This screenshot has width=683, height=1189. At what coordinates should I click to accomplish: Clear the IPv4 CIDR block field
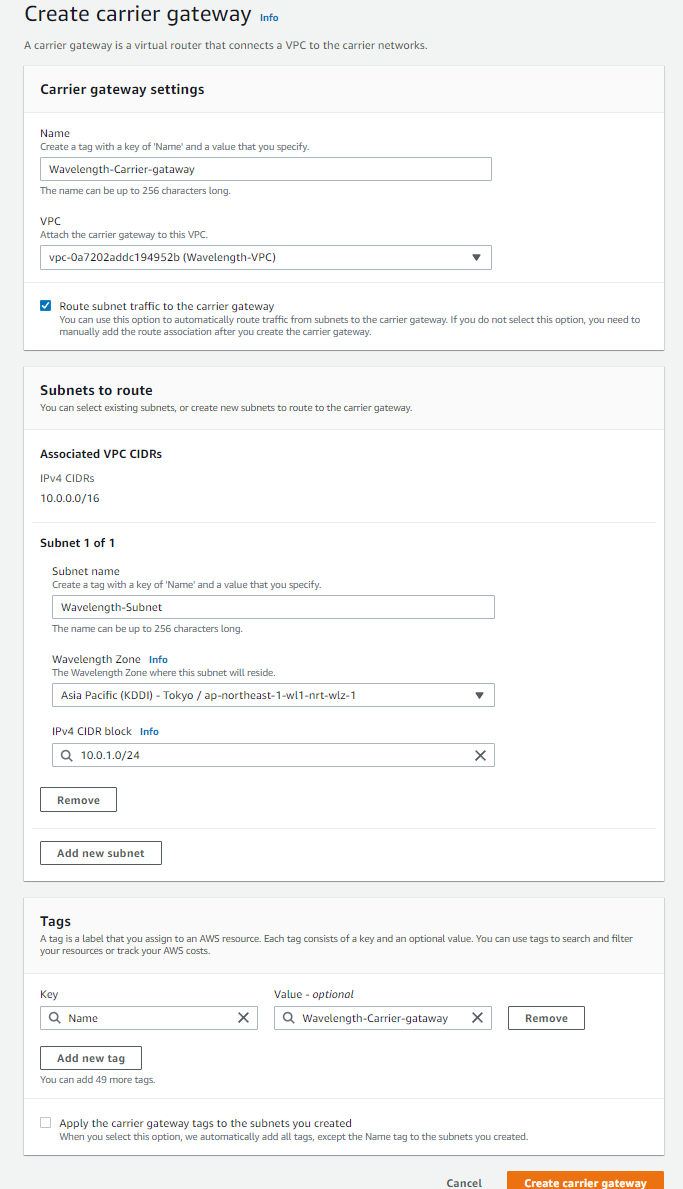tap(480, 756)
